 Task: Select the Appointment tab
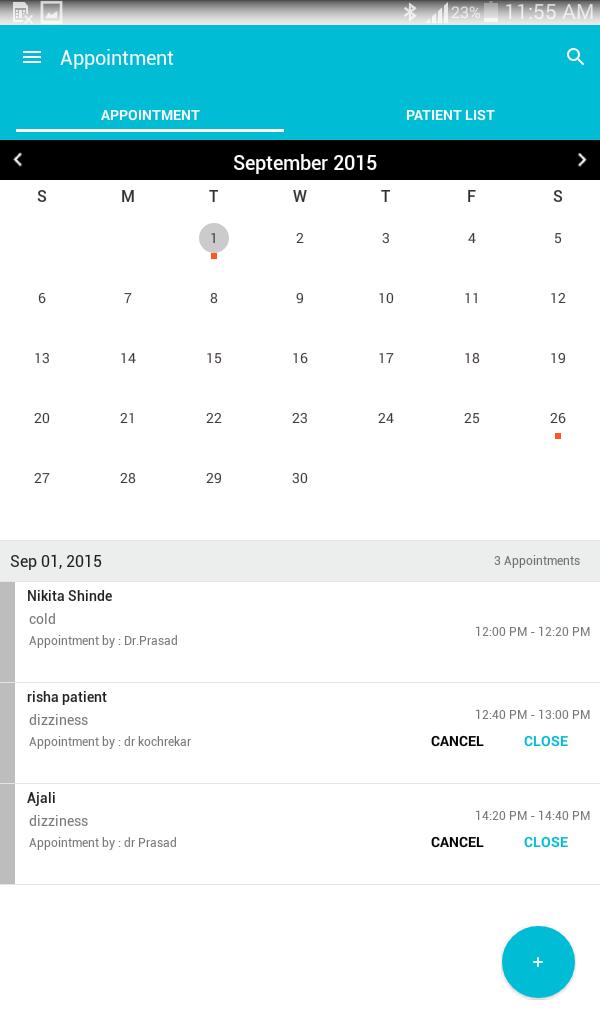click(150, 115)
